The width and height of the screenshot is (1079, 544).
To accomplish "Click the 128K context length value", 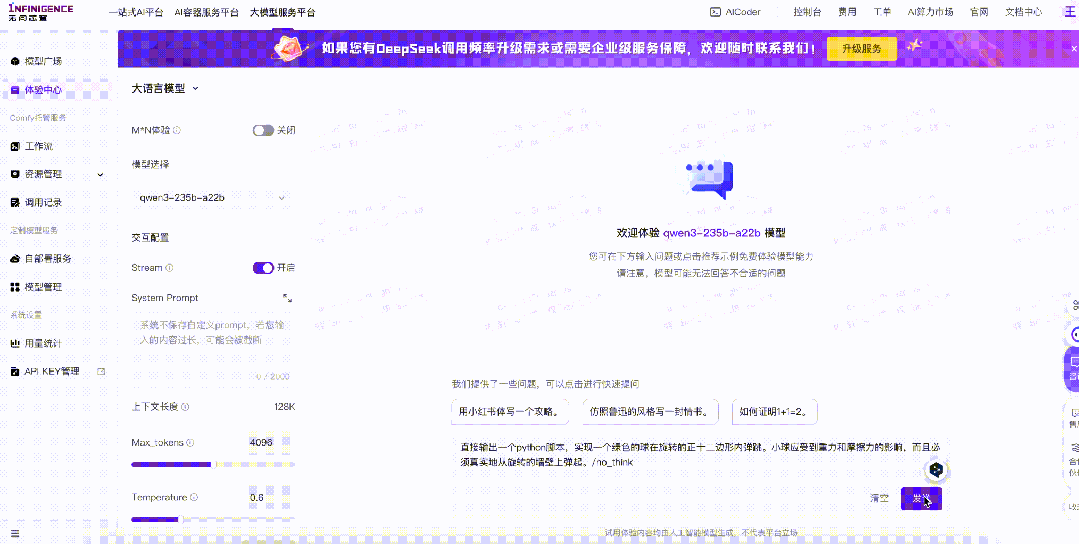I will tap(284, 407).
